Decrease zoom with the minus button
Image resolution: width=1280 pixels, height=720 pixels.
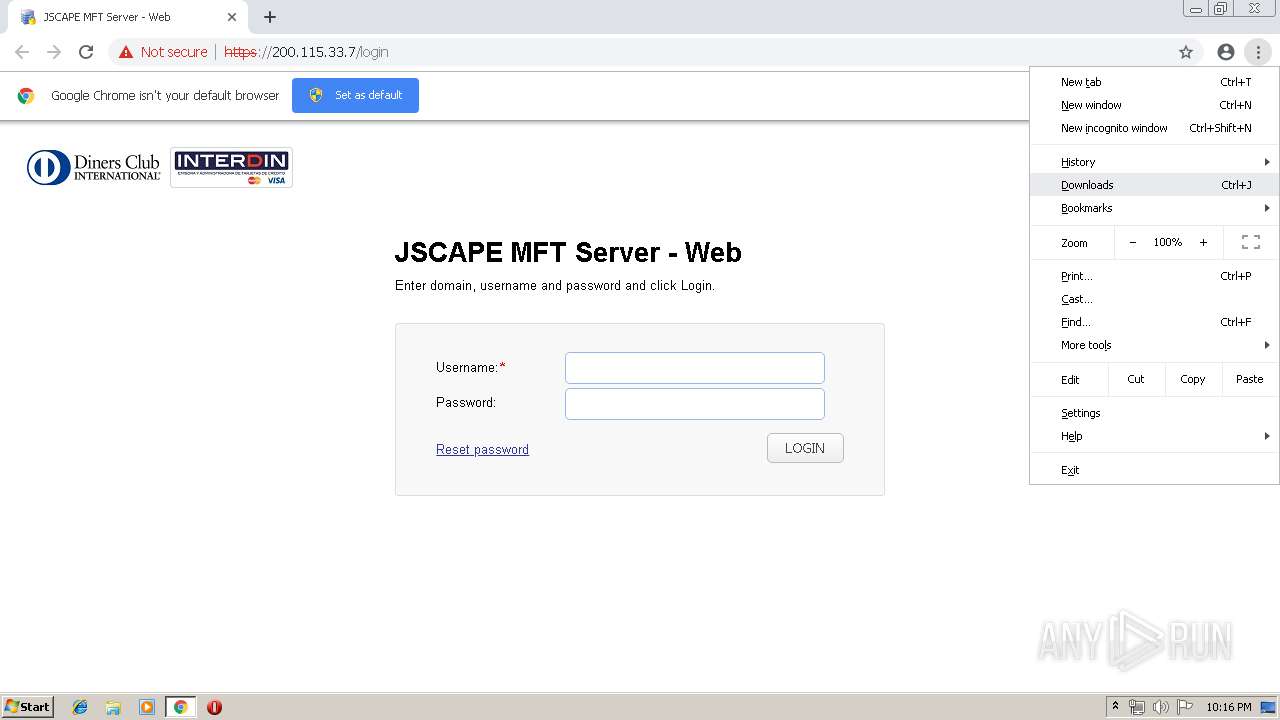coord(1133,242)
